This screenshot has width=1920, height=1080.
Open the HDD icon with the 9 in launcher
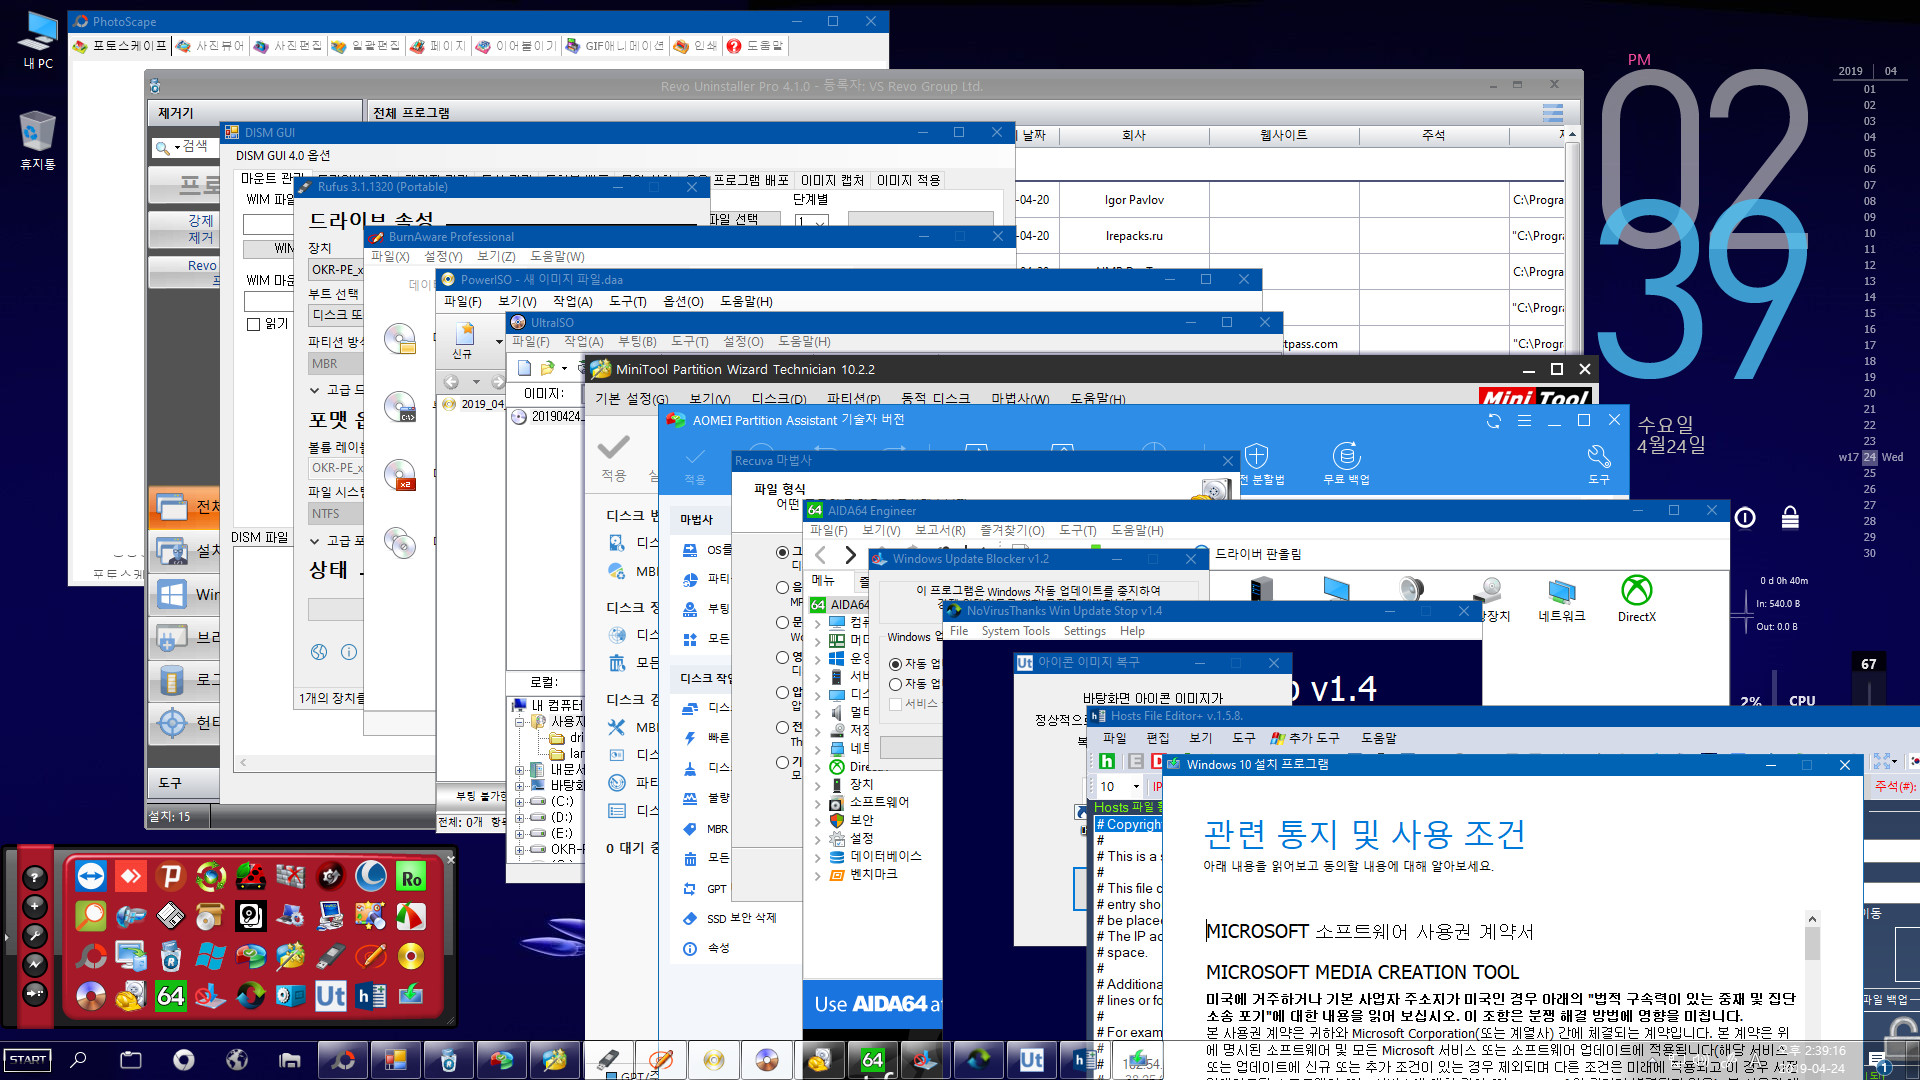pyautogui.click(x=251, y=915)
